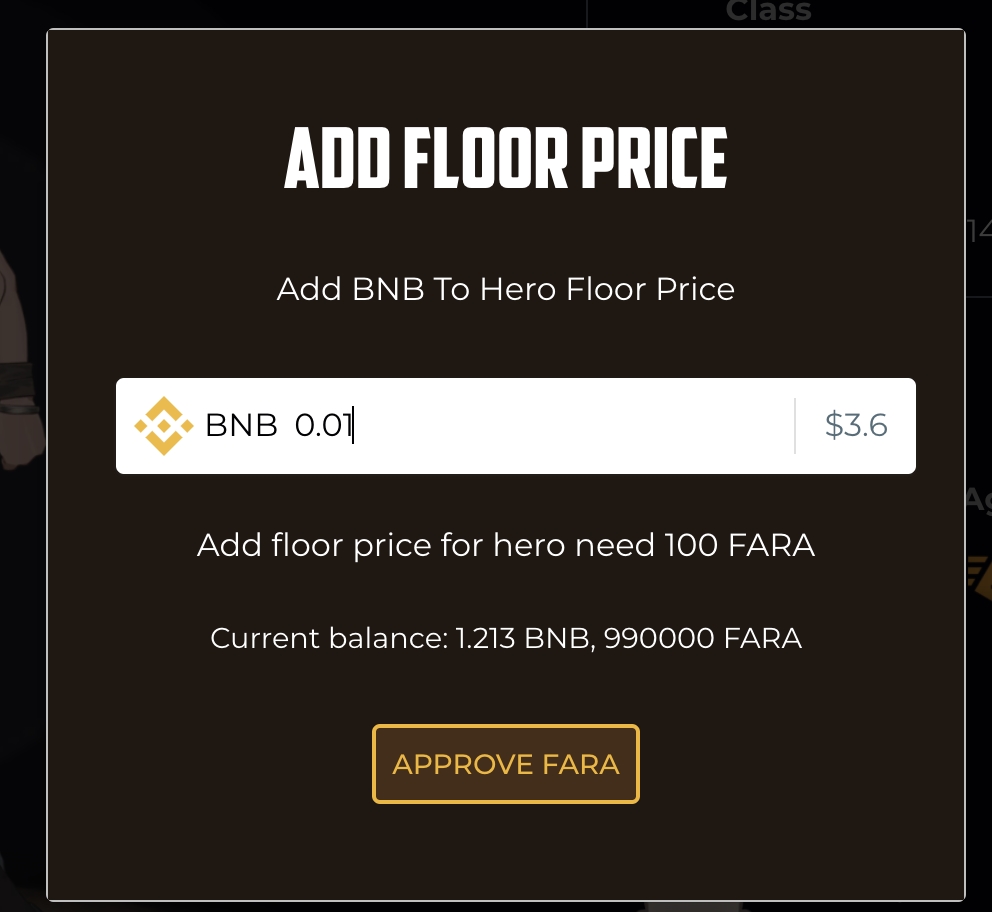Screen dimensions: 992x912
Task: Click empty space inside the amount field
Action: click(x=570, y=426)
